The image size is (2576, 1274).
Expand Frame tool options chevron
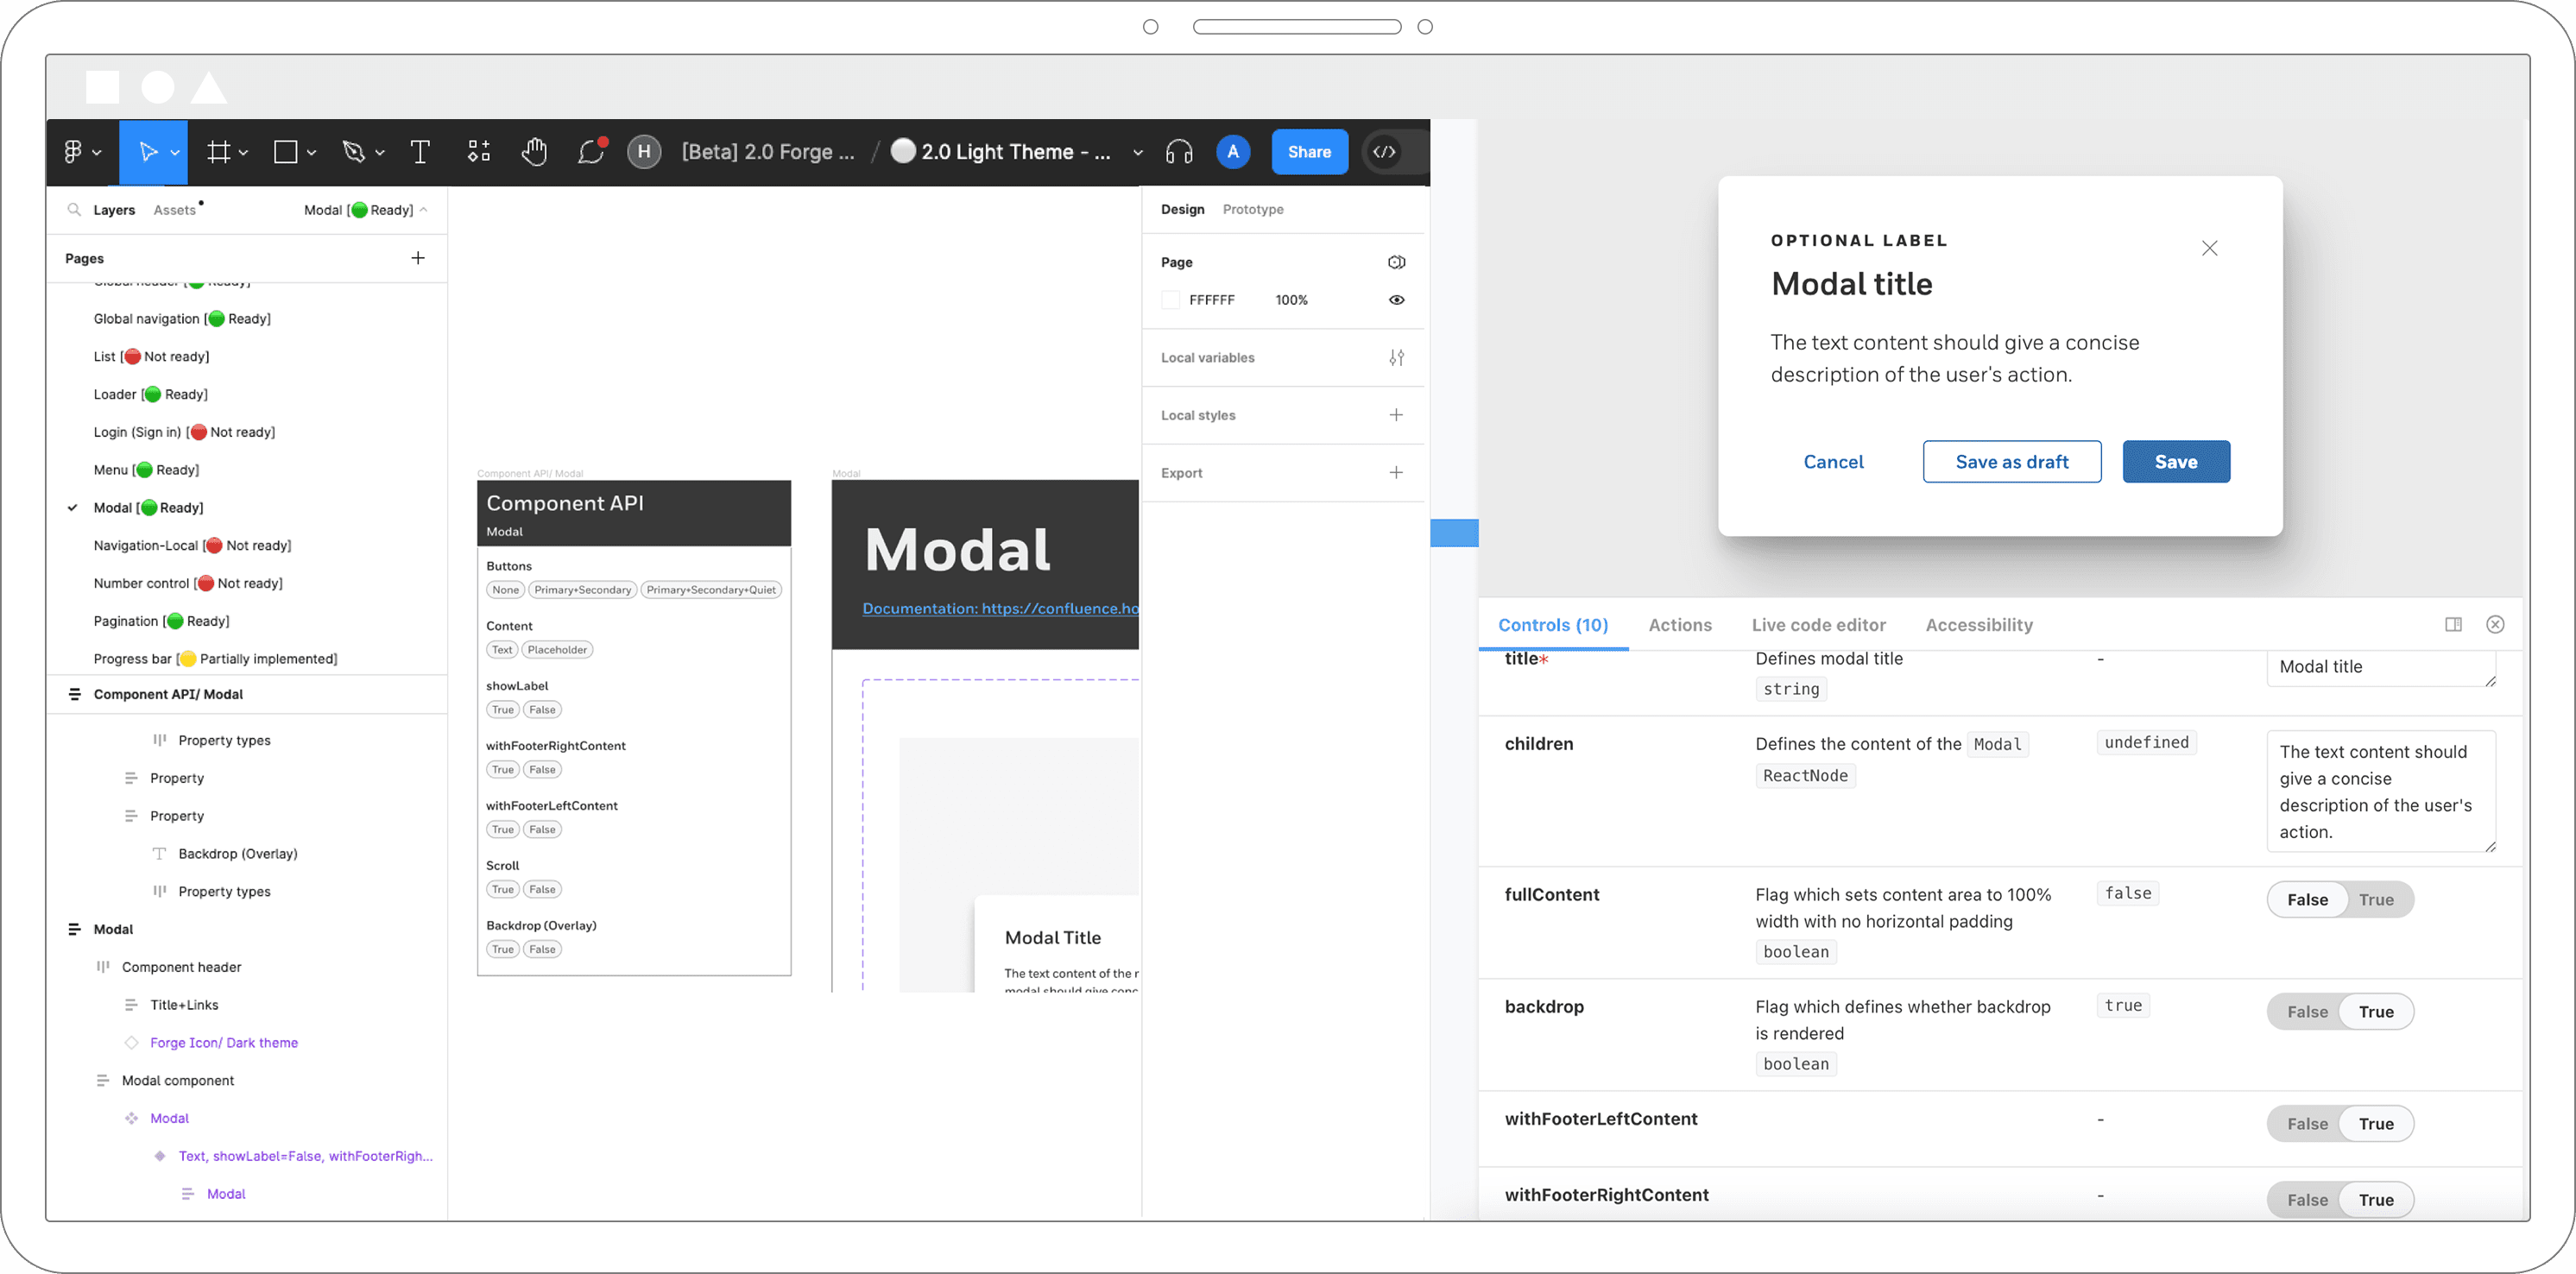click(243, 153)
